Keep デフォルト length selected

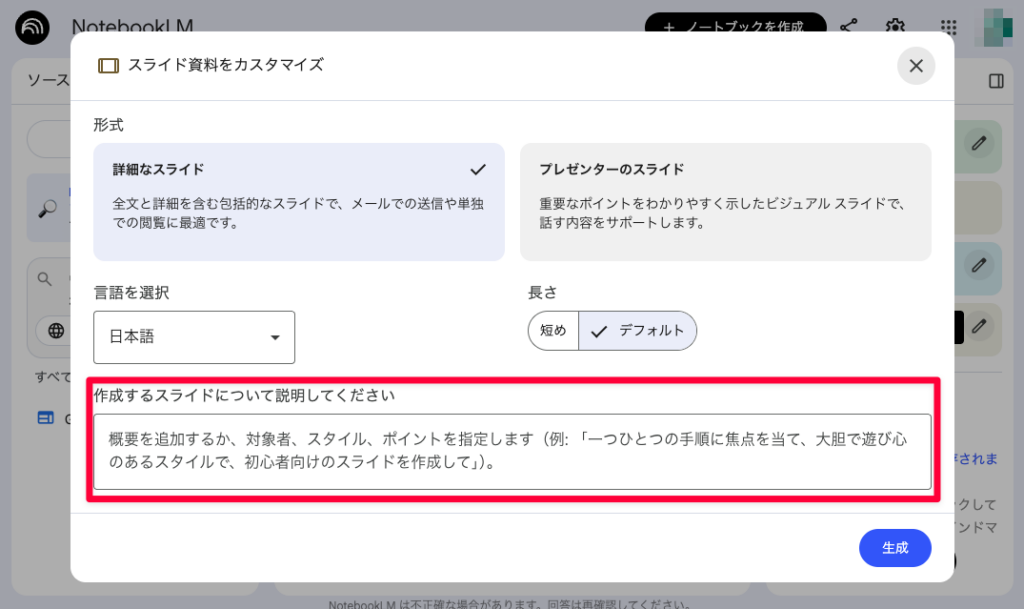(x=638, y=330)
